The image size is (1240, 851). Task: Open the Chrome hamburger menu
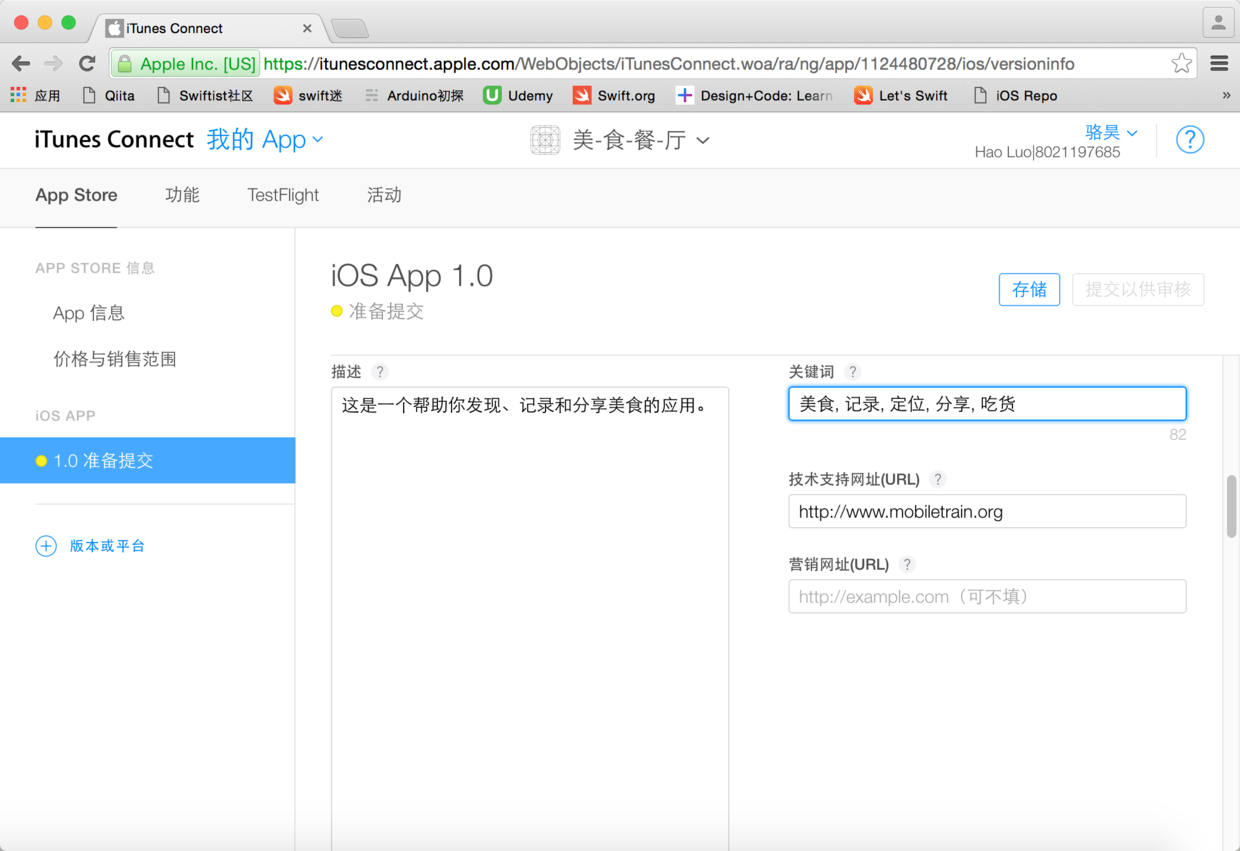pyautogui.click(x=1219, y=64)
